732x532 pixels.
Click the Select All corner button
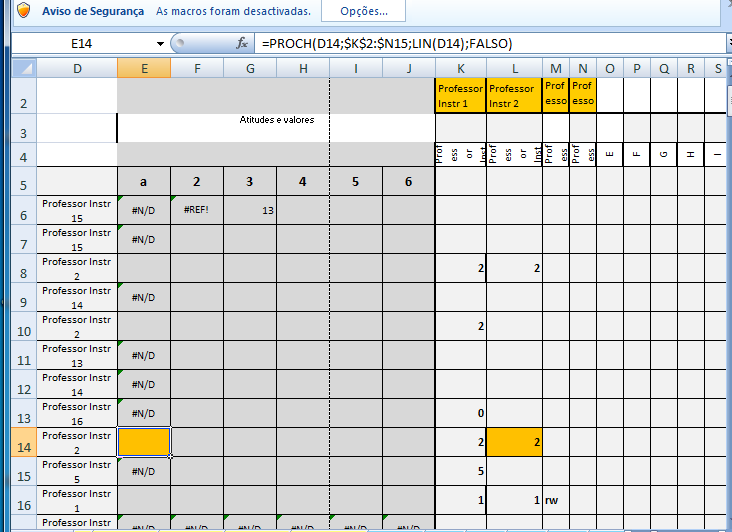pyautogui.click(x=24, y=69)
